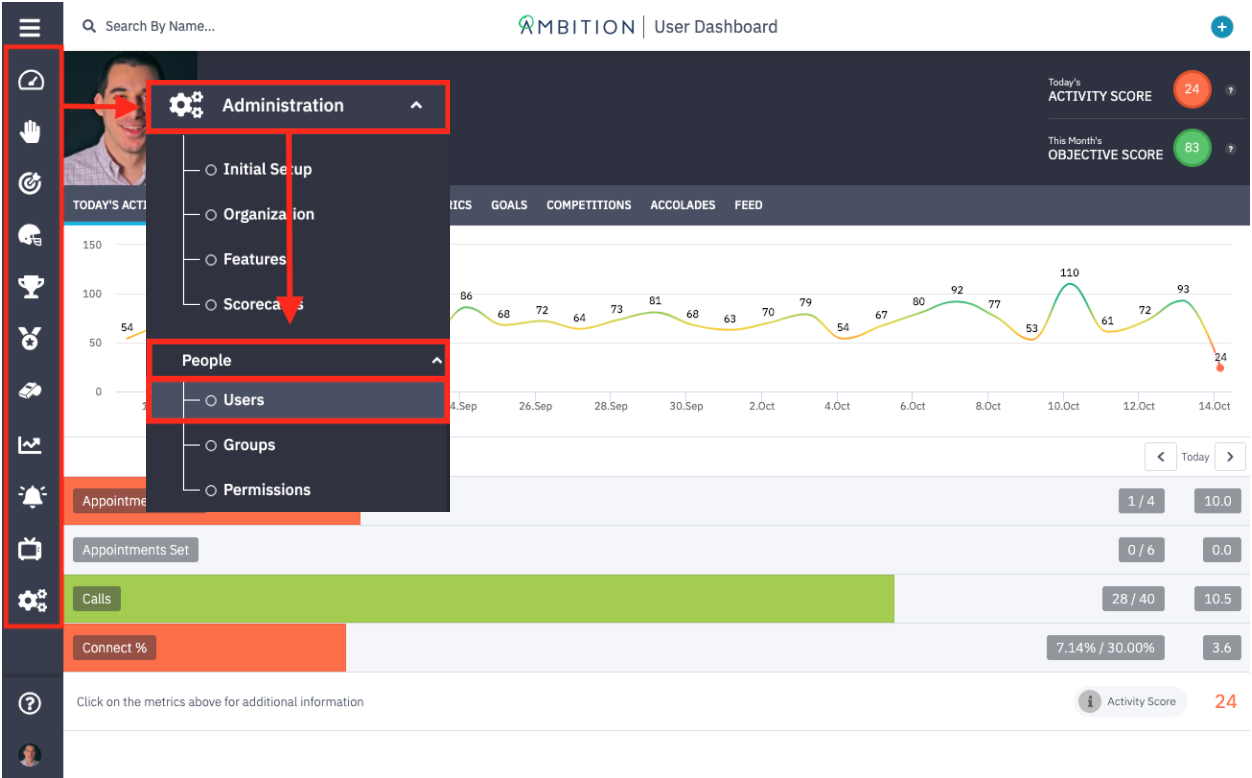Click the 1 / 4 appointments value

click(x=1141, y=501)
